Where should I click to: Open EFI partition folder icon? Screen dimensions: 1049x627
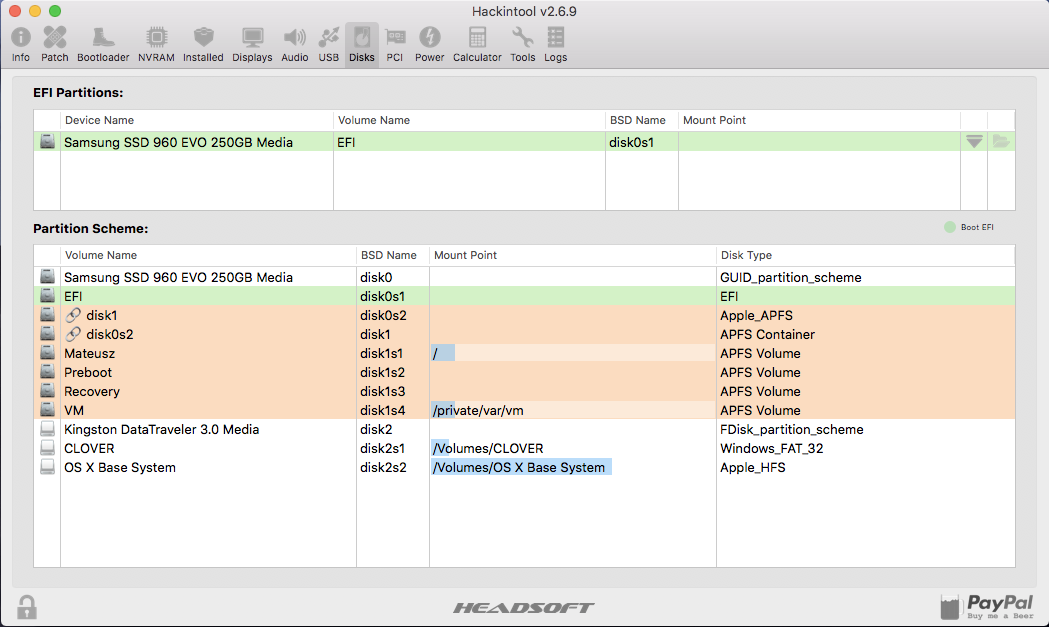[1001, 141]
